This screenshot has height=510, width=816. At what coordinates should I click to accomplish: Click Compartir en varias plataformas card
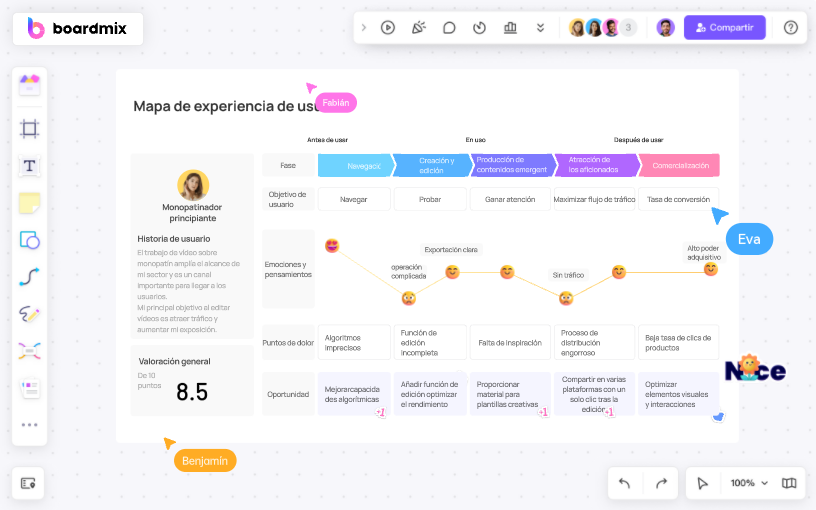coord(594,394)
